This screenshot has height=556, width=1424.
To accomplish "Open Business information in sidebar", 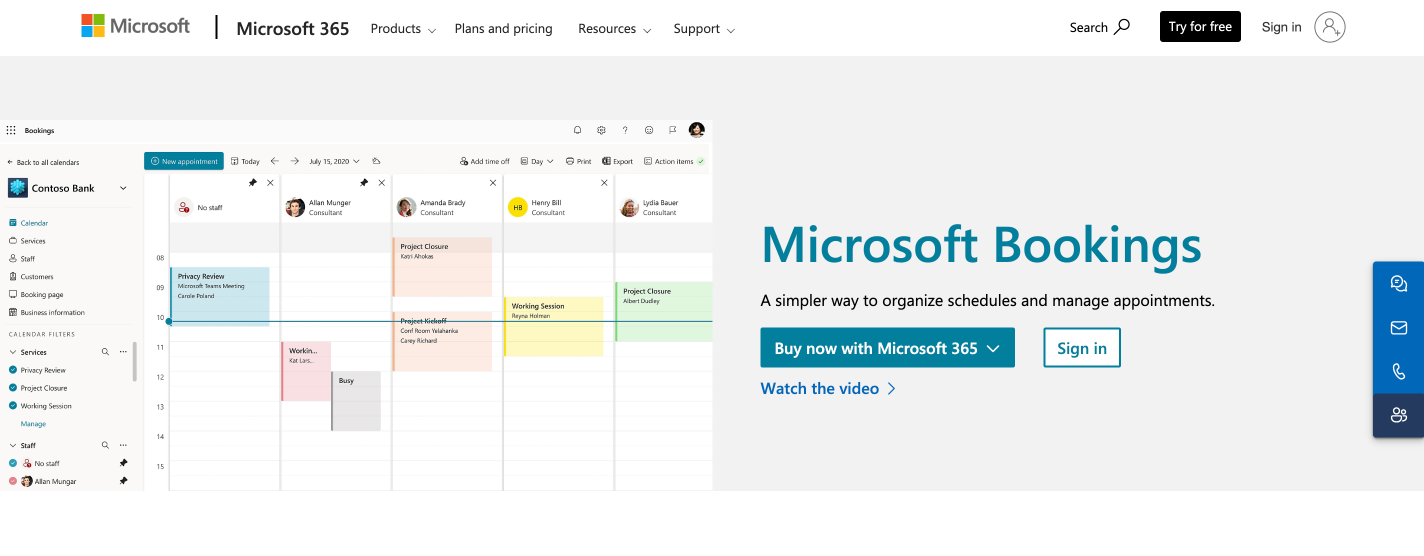I will [x=47, y=312].
